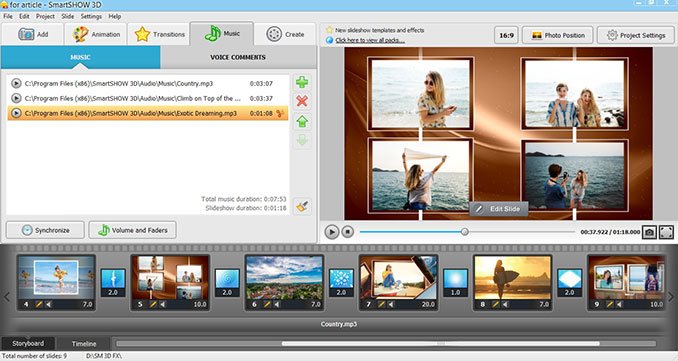Click the Synchronize button
The width and height of the screenshot is (678, 361).
tap(45, 230)
